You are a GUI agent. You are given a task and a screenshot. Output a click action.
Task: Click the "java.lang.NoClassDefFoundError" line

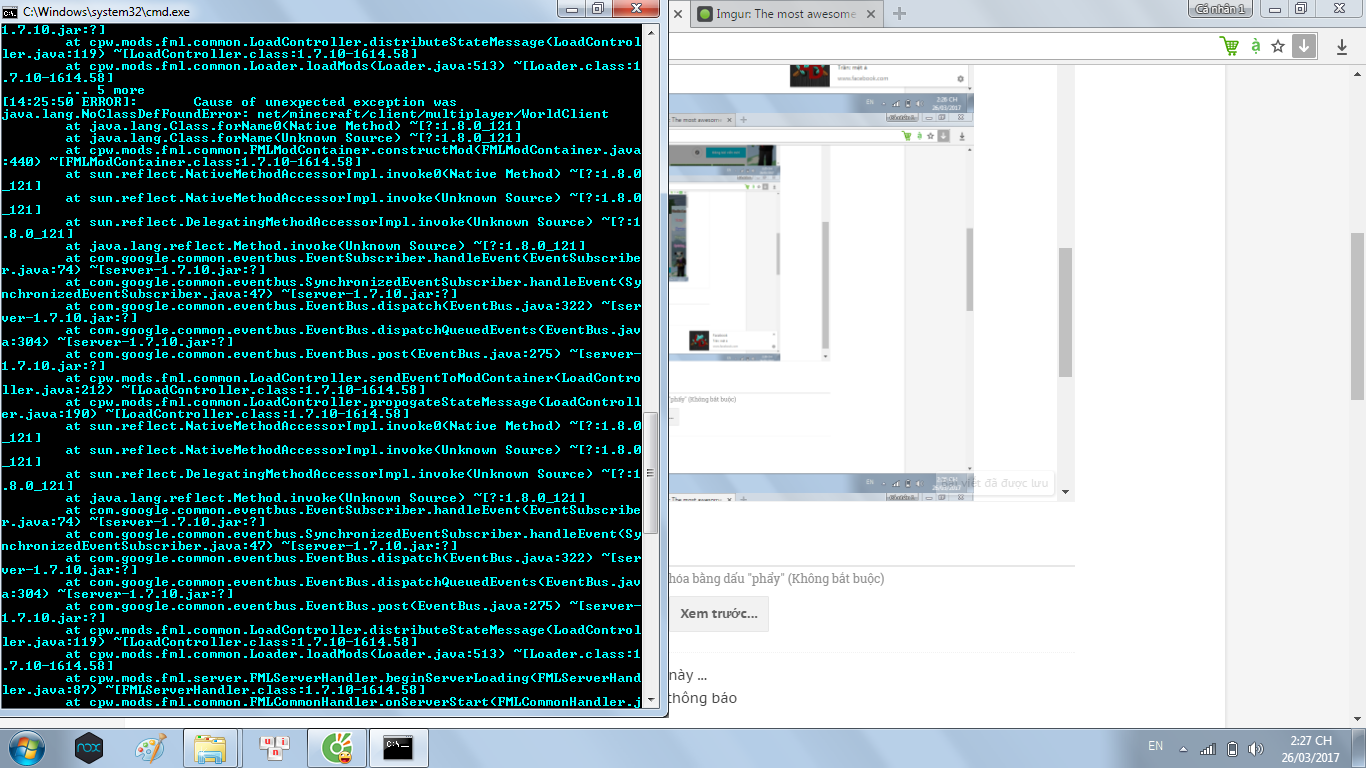pyautogui.click(x=305, y=114)
